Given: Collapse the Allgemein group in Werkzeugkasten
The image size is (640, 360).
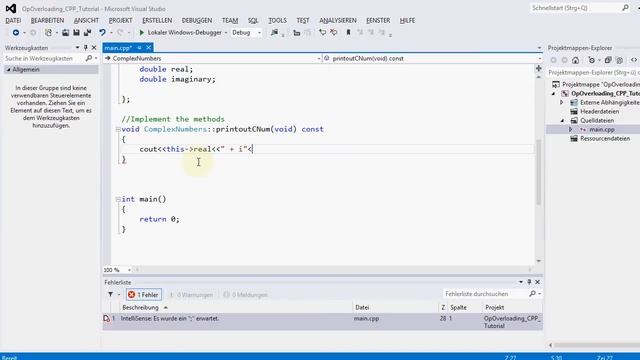Looking at the screenshot, I should coord(8,70).
